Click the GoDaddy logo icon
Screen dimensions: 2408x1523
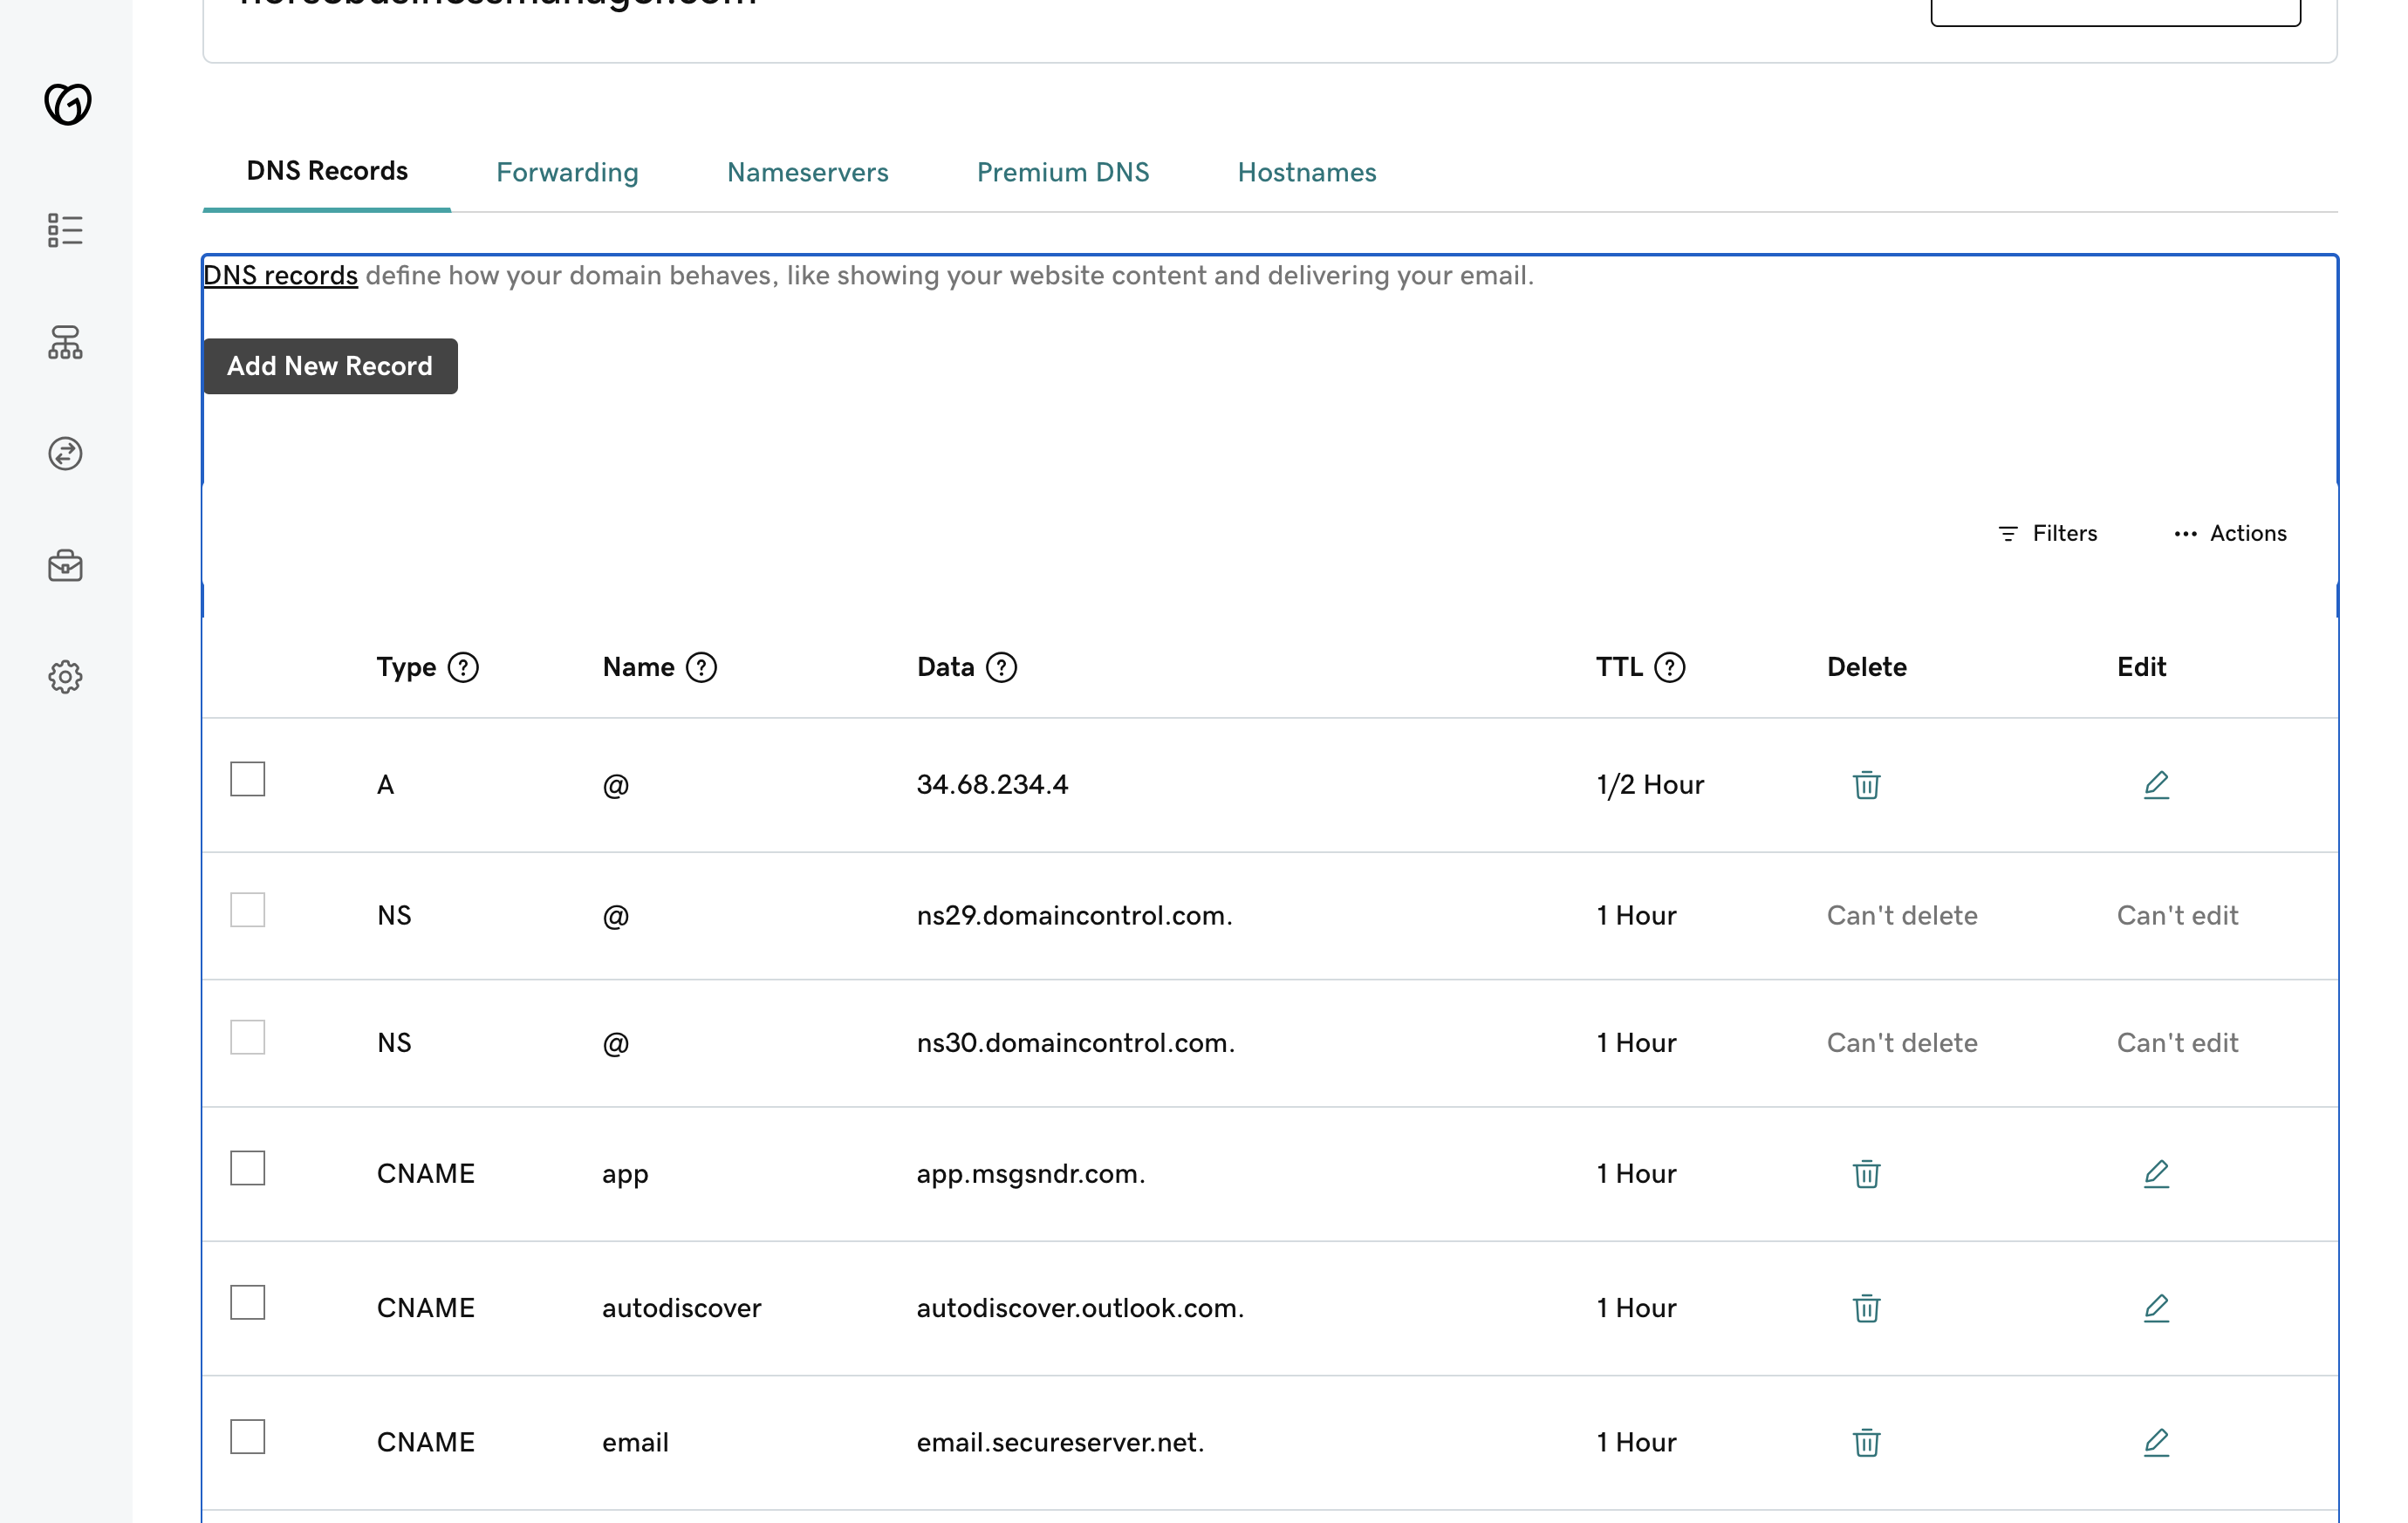coord(67,104)
